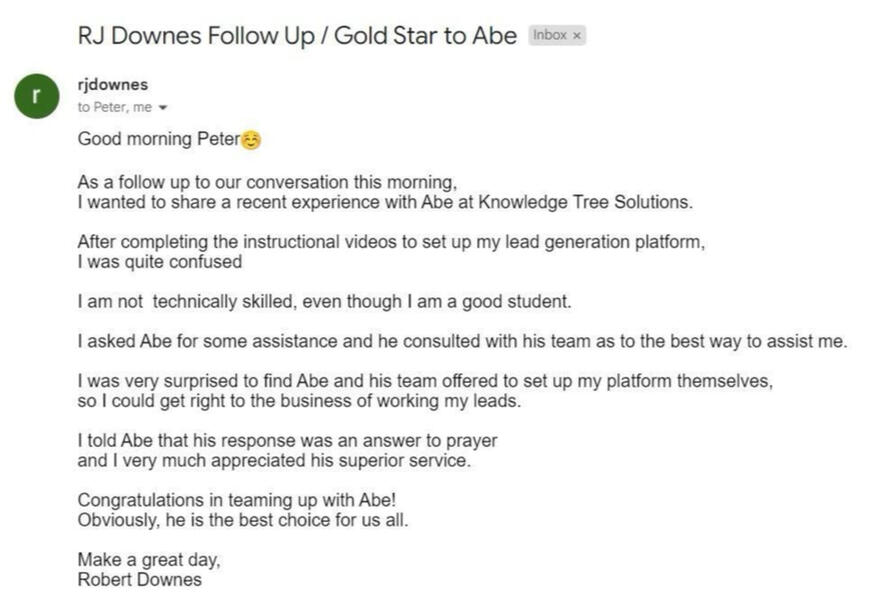Click the green 'r' sender avatar
The width and height of the screenshot is (873, 607).
tap(37, 96)
